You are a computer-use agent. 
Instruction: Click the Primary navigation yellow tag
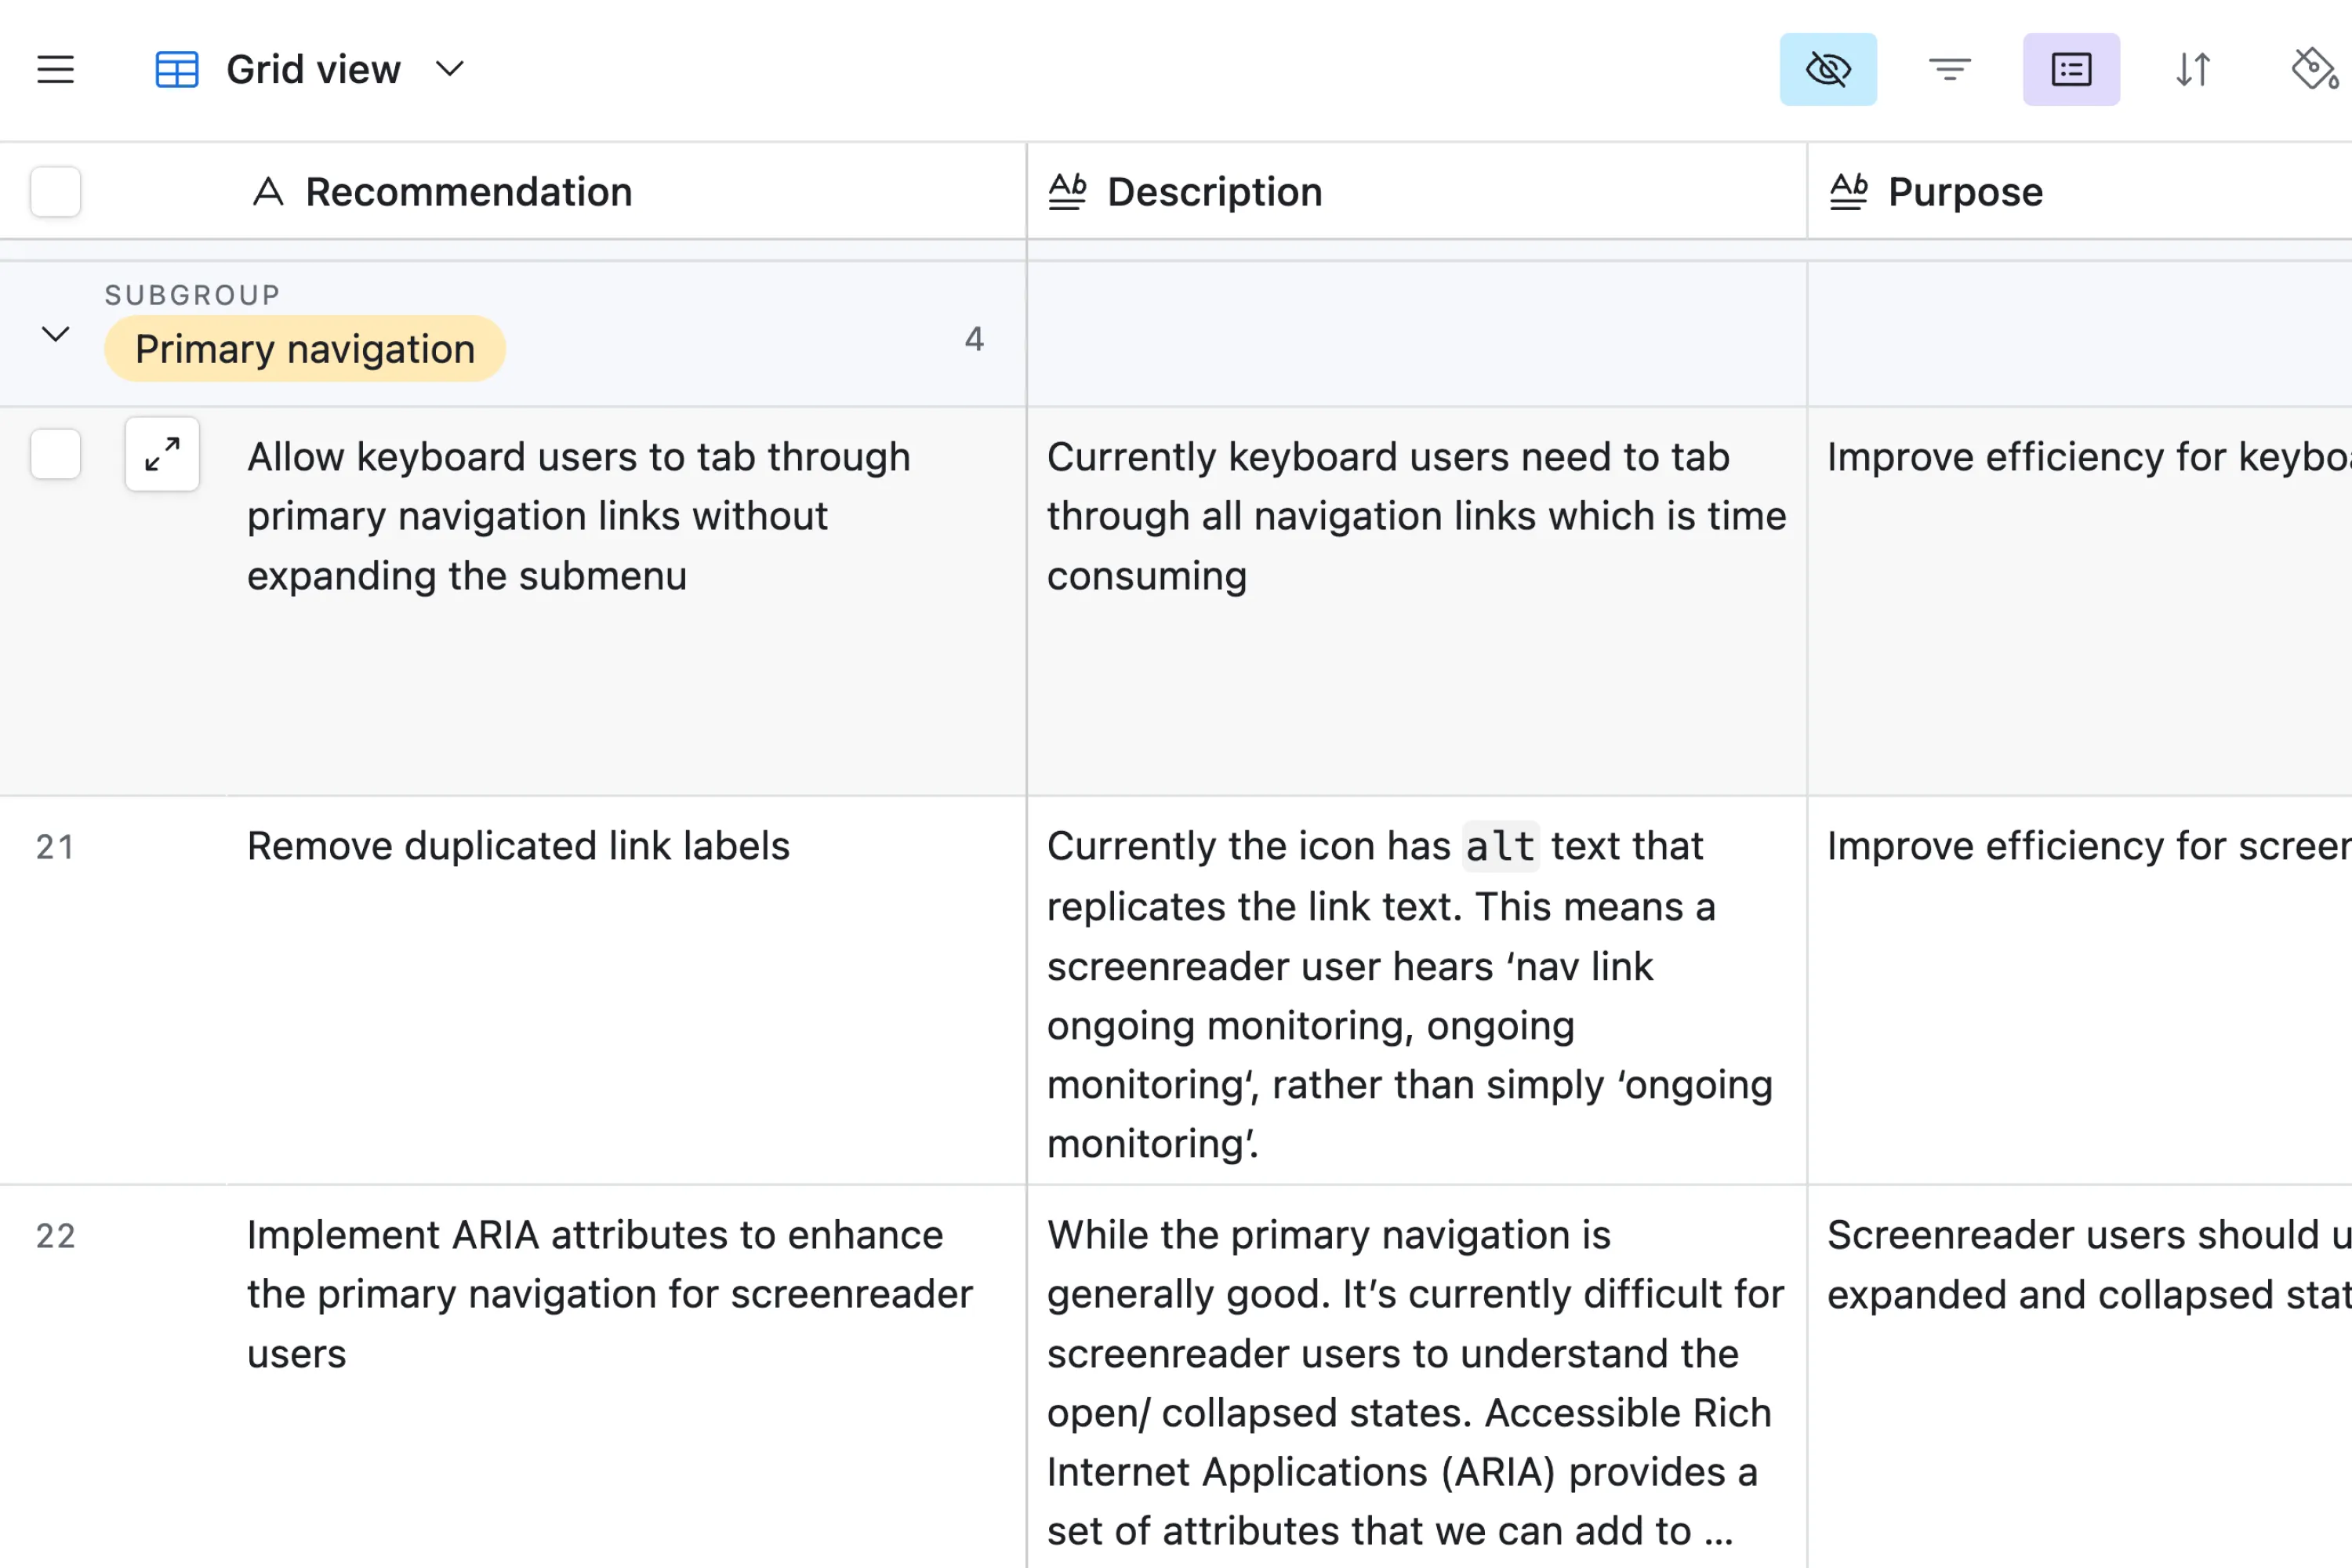tap(305, 349)
